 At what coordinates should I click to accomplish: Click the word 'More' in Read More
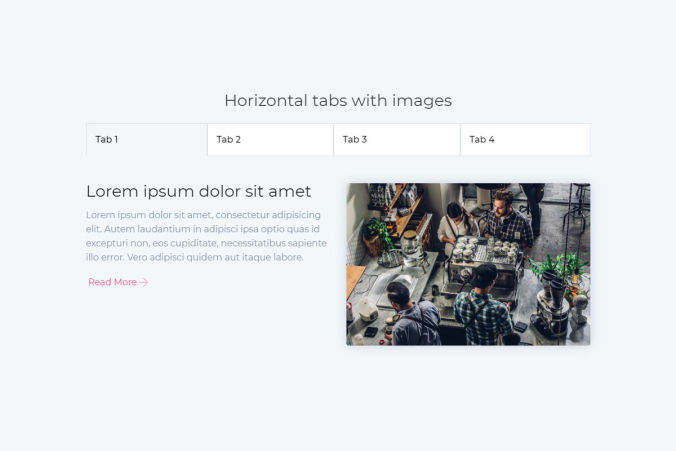coord(126,282)
